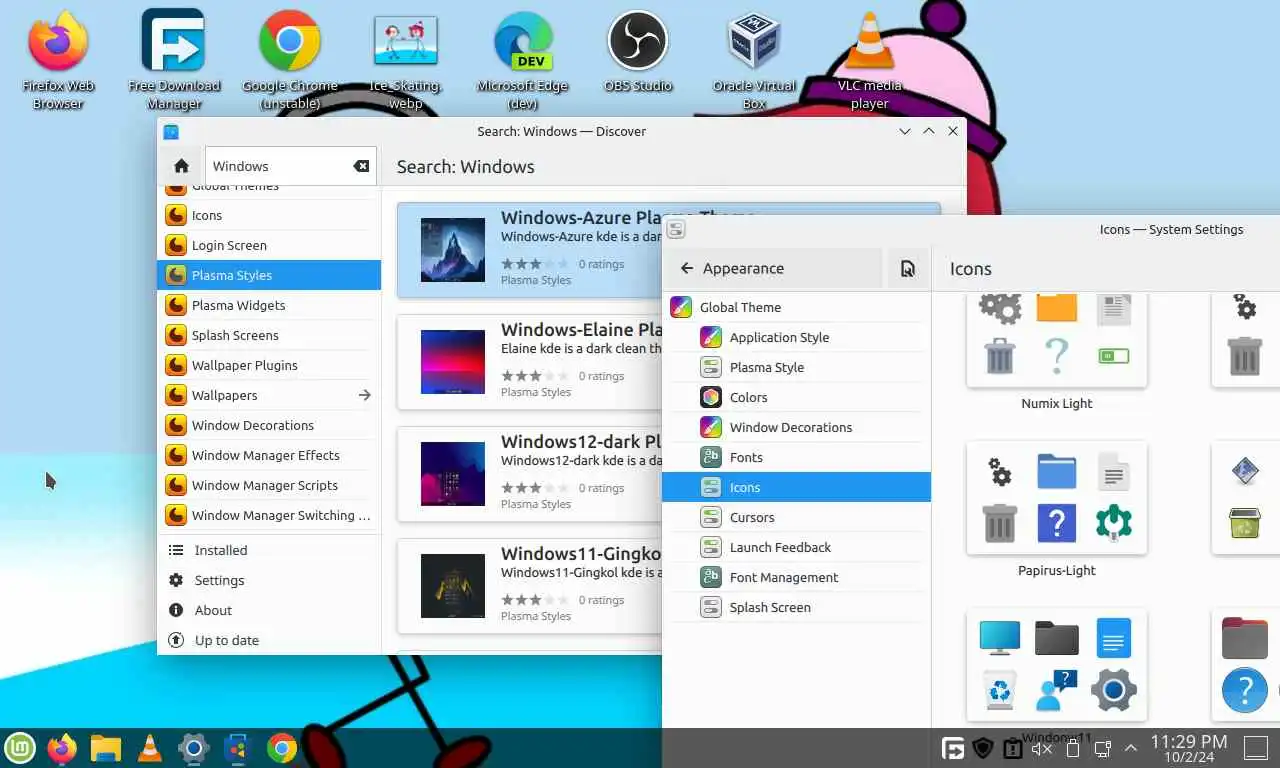Launch Chrome from the taskbar

[x=282, y=747]
